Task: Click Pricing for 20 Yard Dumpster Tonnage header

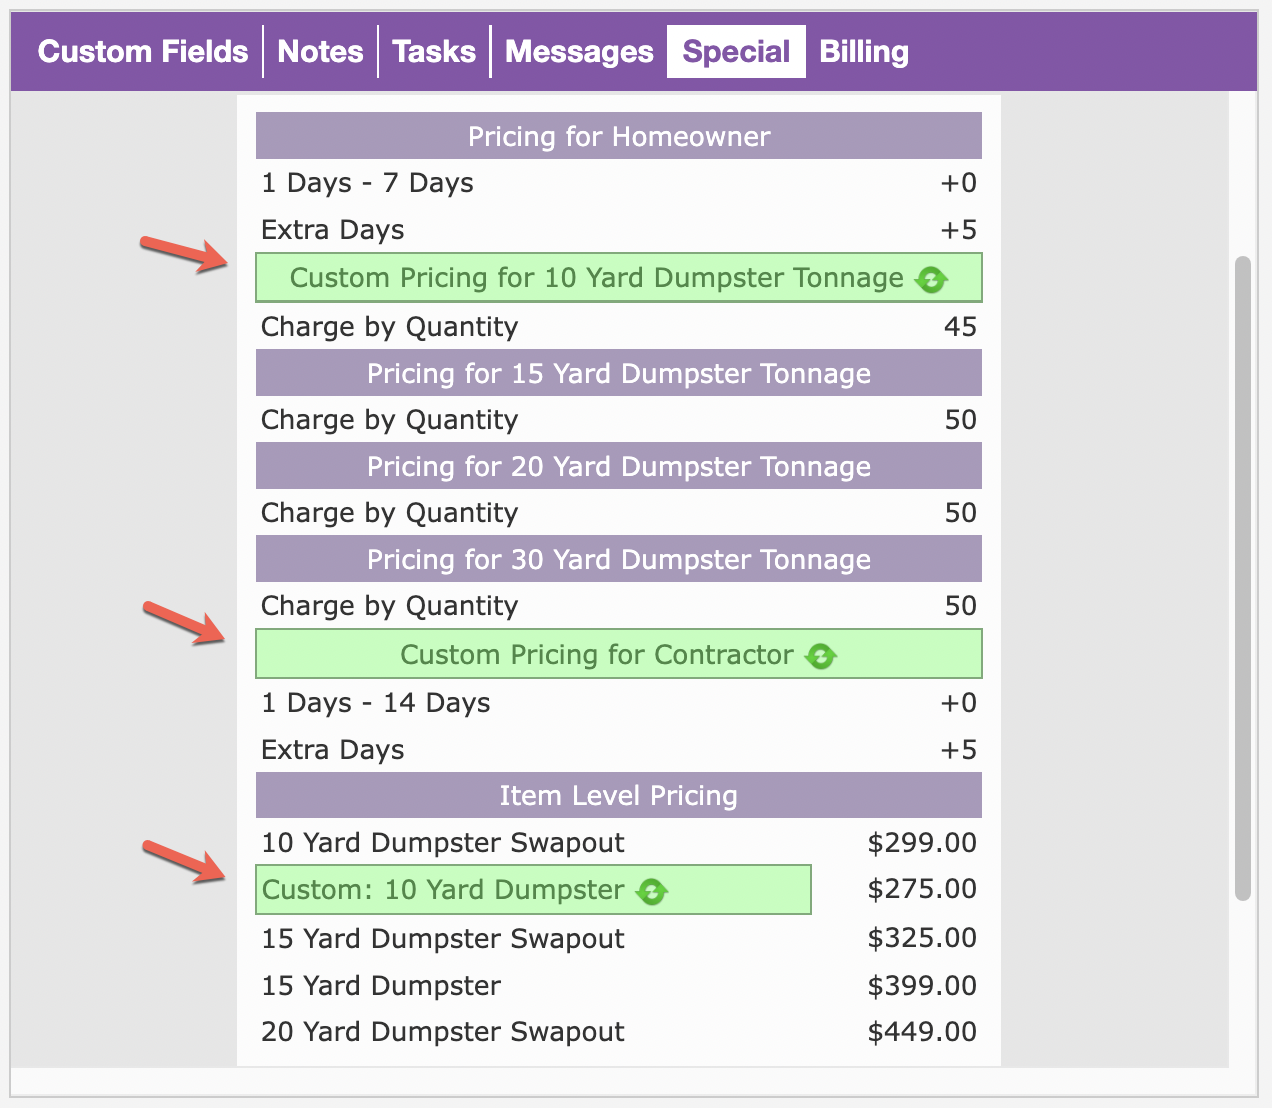Action: click(x=619, y=466)
